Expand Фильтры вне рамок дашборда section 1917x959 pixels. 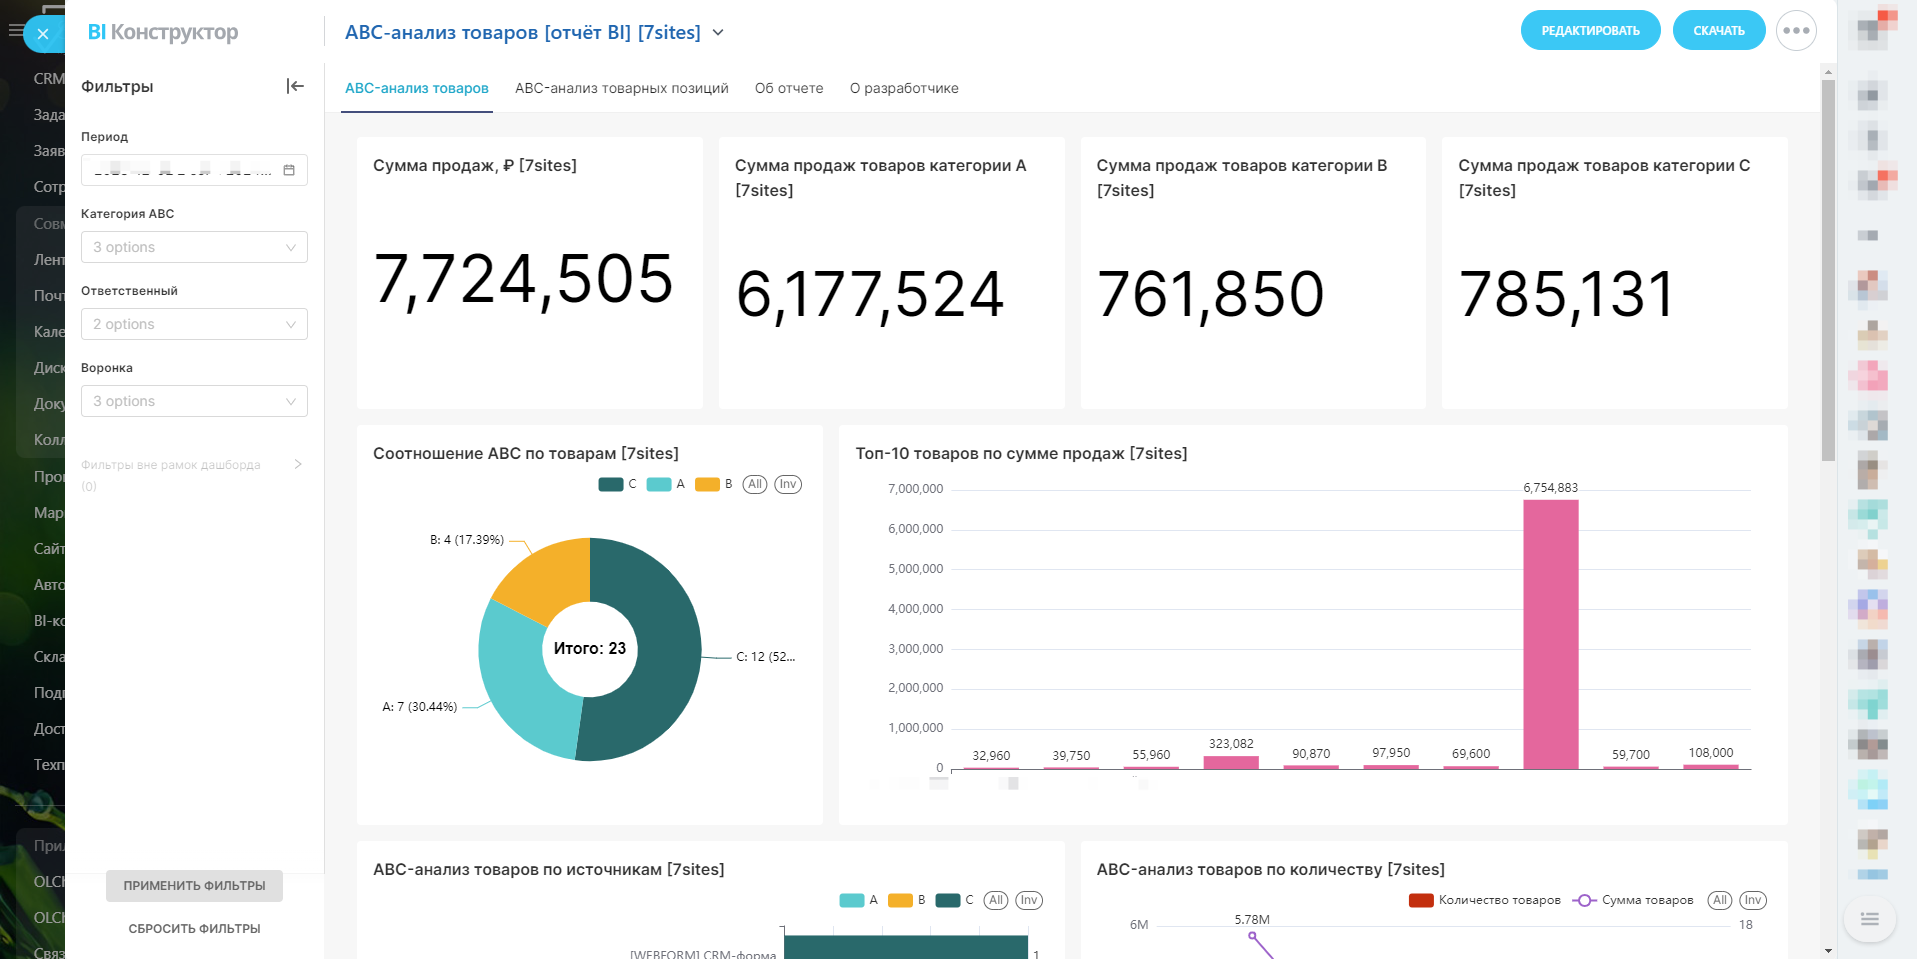[x=297, y=464]
